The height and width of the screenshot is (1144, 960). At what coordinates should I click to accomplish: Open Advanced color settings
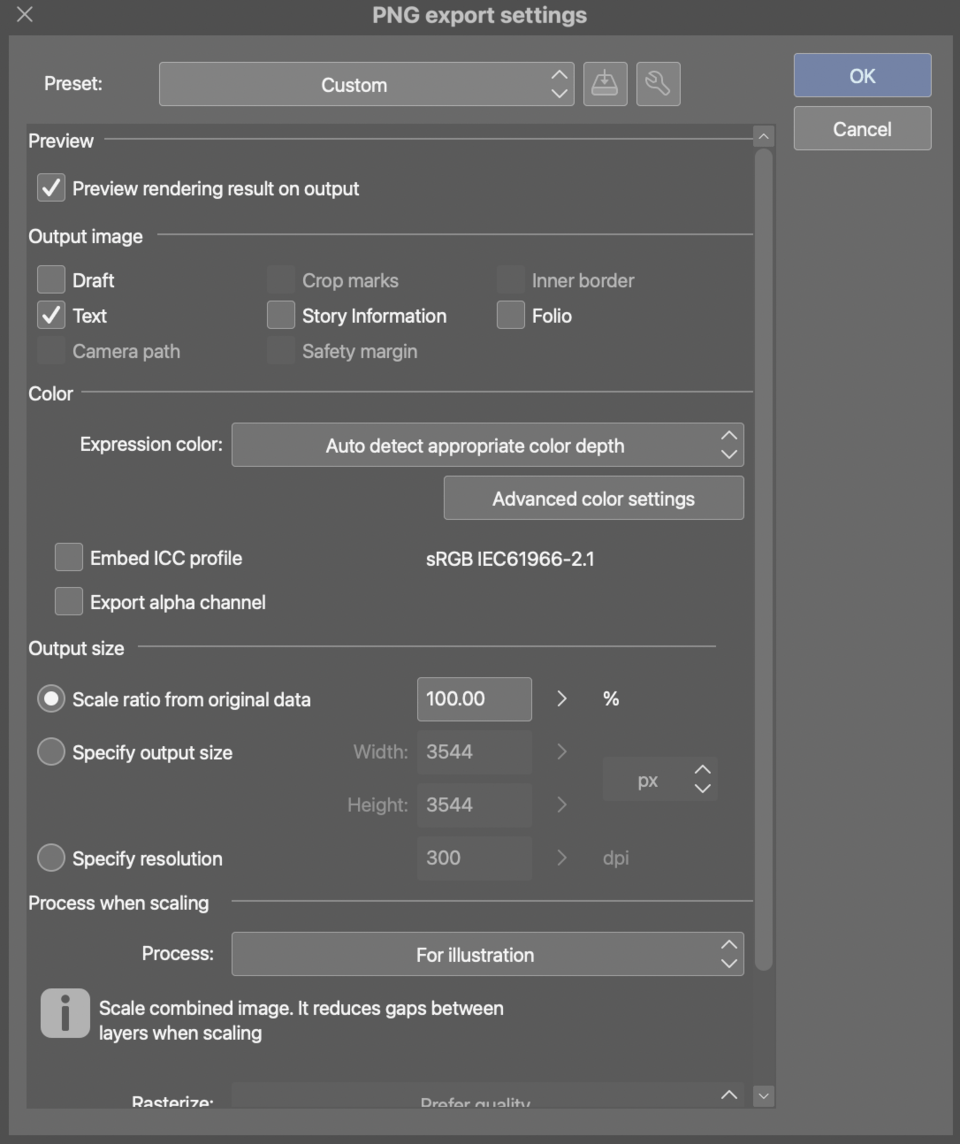(x=593, y=499)
